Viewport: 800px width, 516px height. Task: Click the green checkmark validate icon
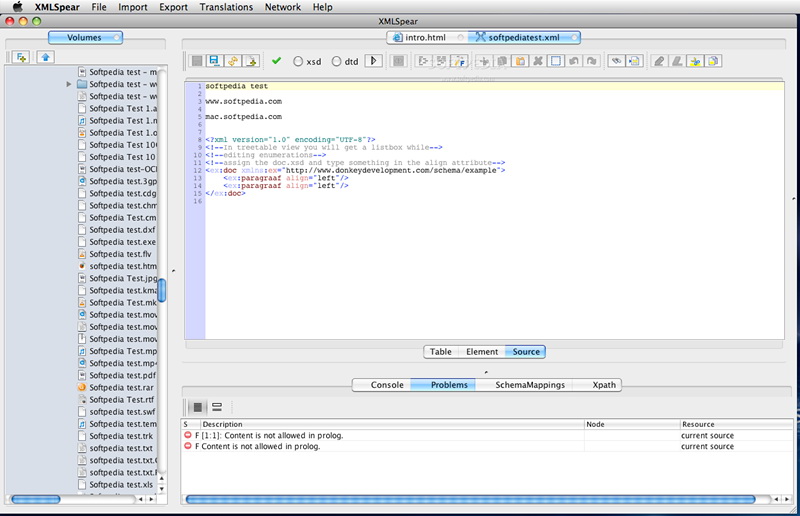coord(277,61)
